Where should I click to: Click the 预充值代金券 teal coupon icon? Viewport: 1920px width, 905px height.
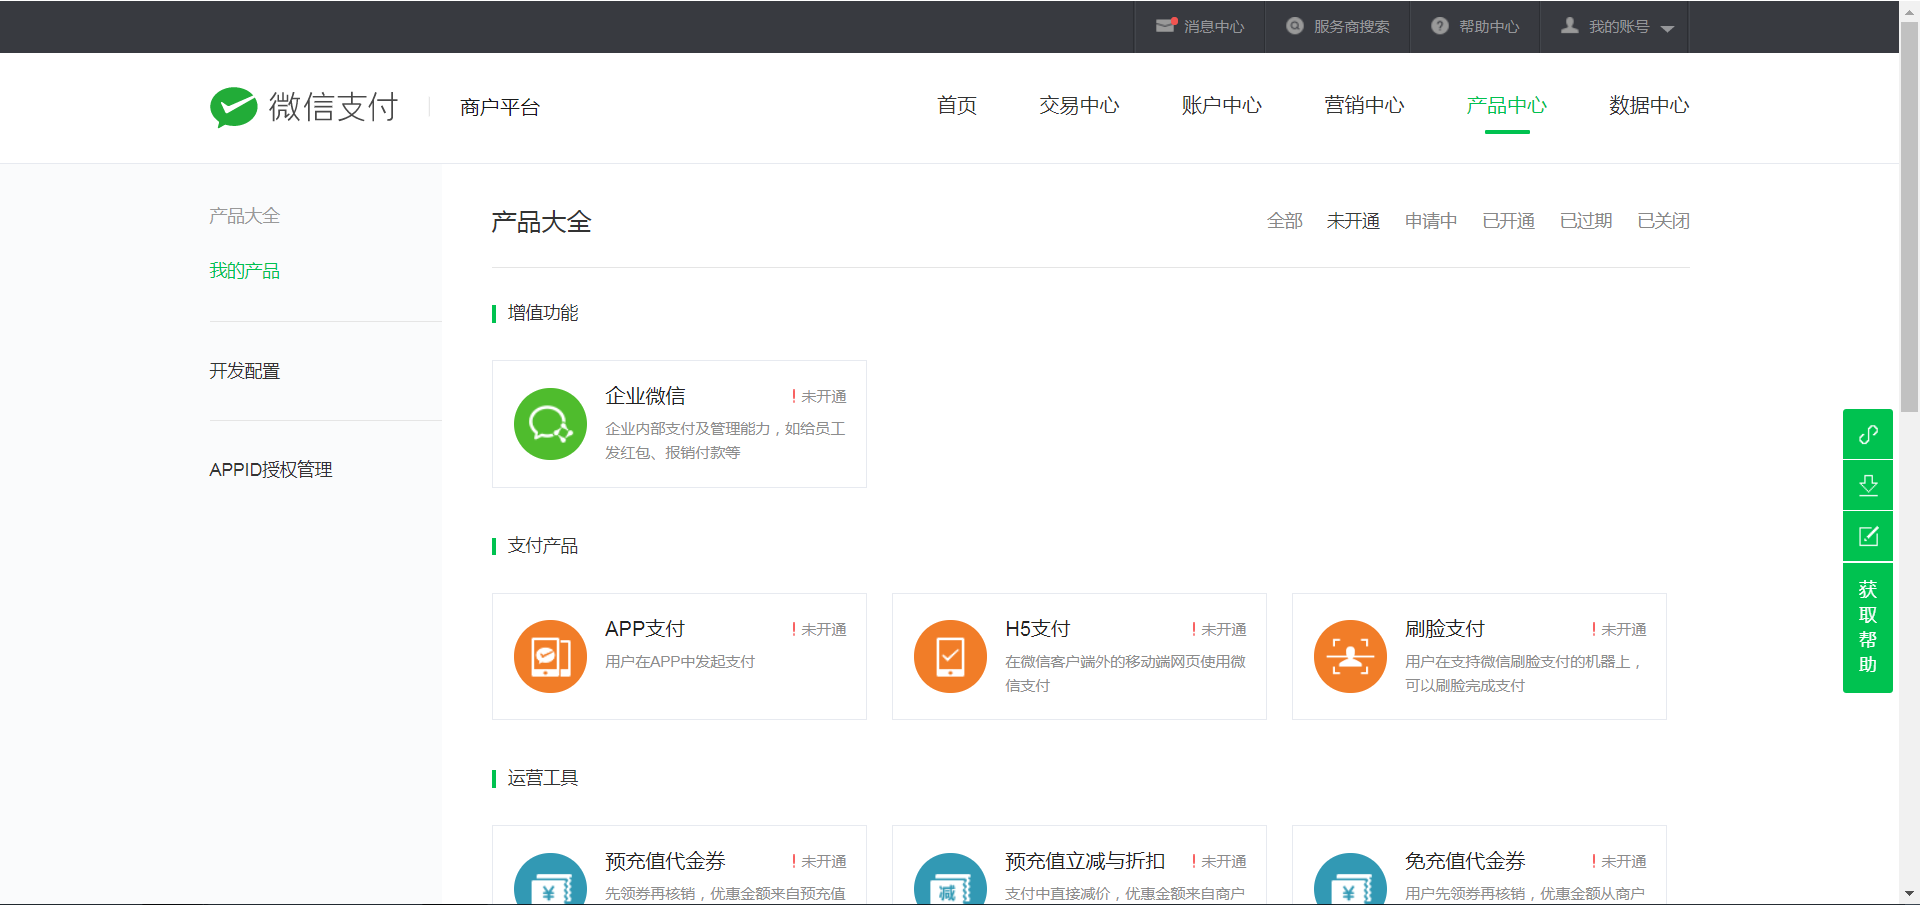pos(550,879)
